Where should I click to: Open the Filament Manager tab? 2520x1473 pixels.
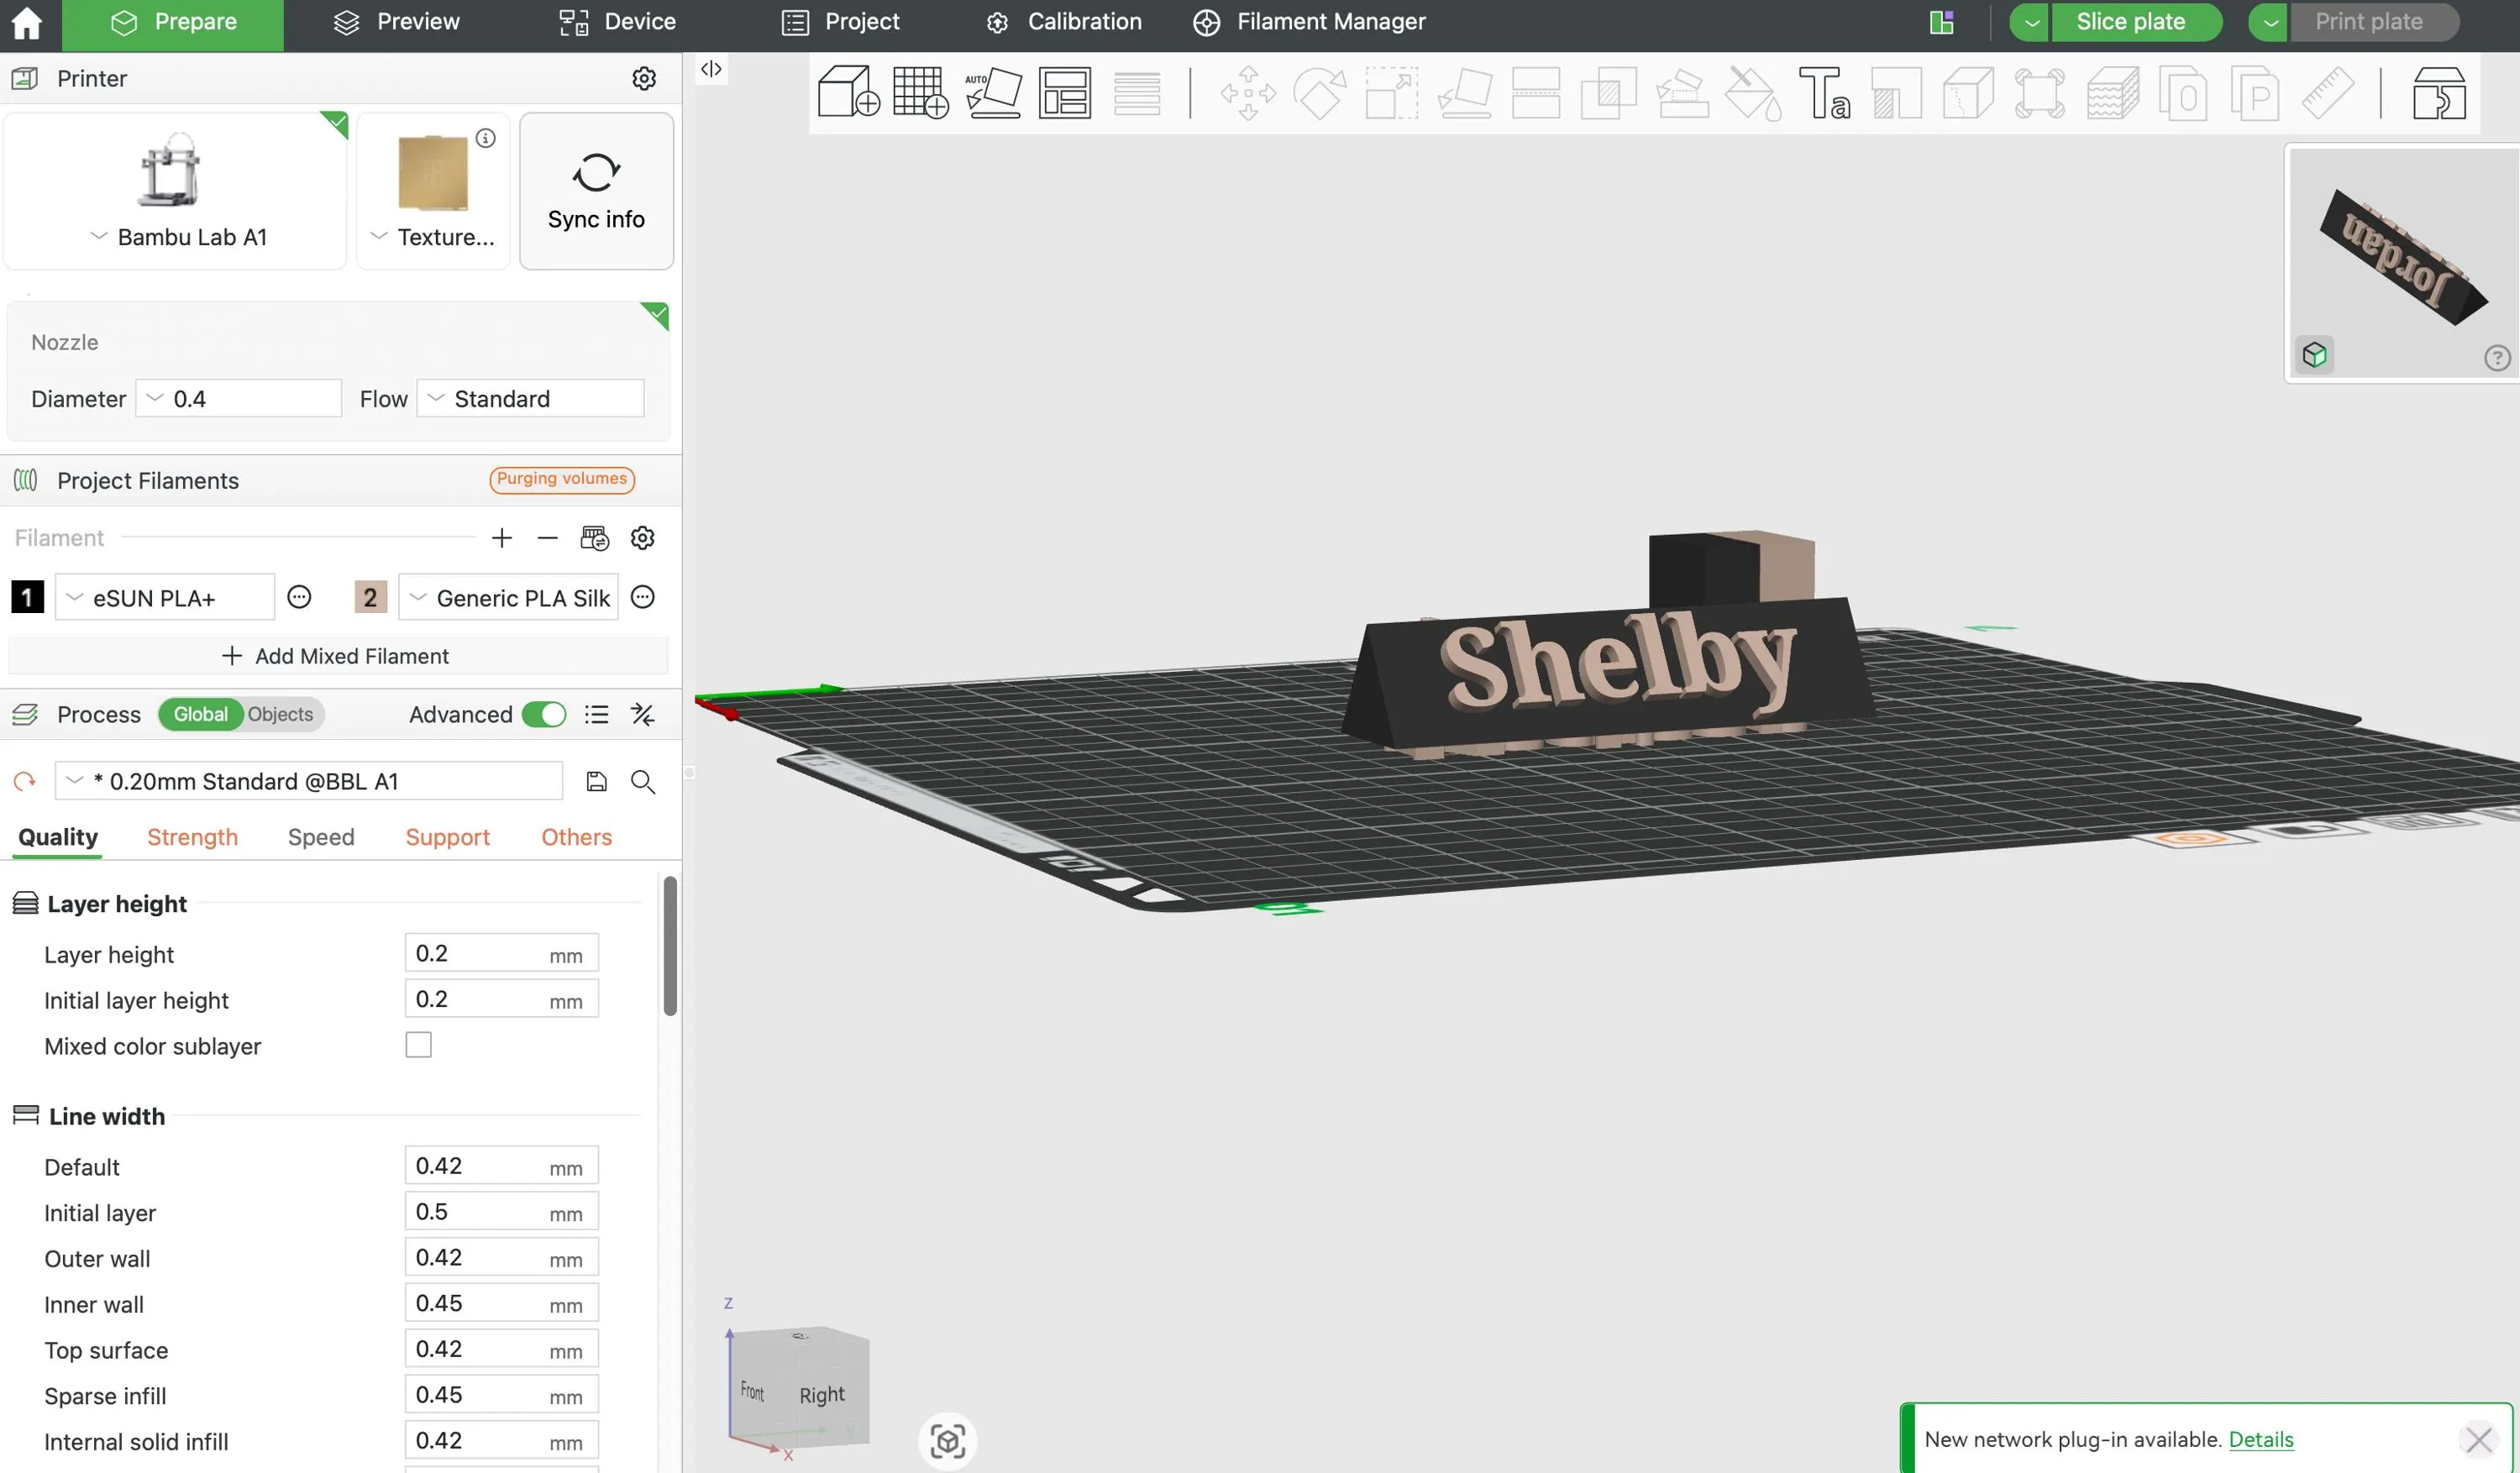pos(1309,22)
